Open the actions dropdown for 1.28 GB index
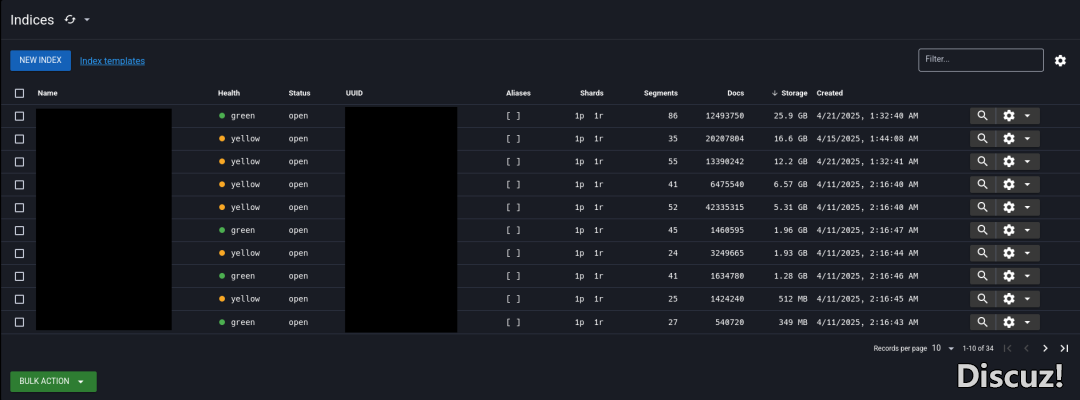 pyautogui.click(x=1027, y=276)
